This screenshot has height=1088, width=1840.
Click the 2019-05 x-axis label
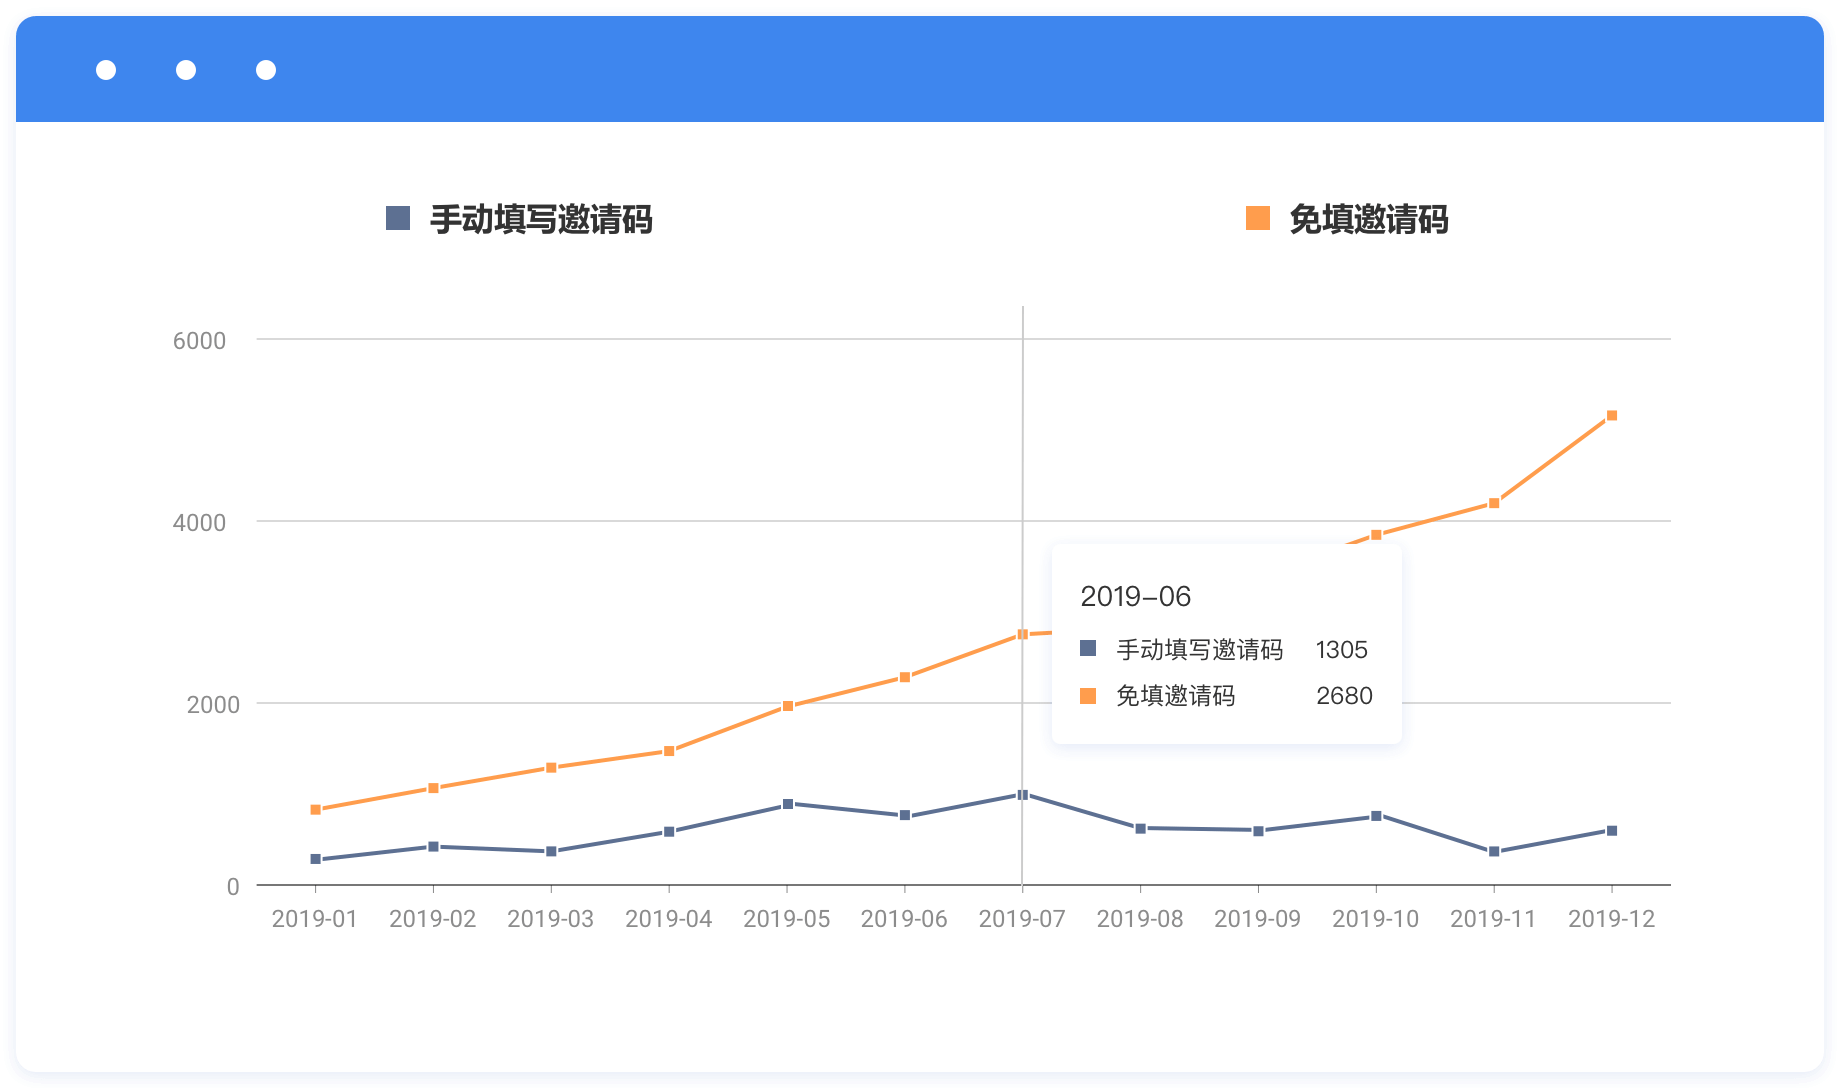(x=787, y=919)
